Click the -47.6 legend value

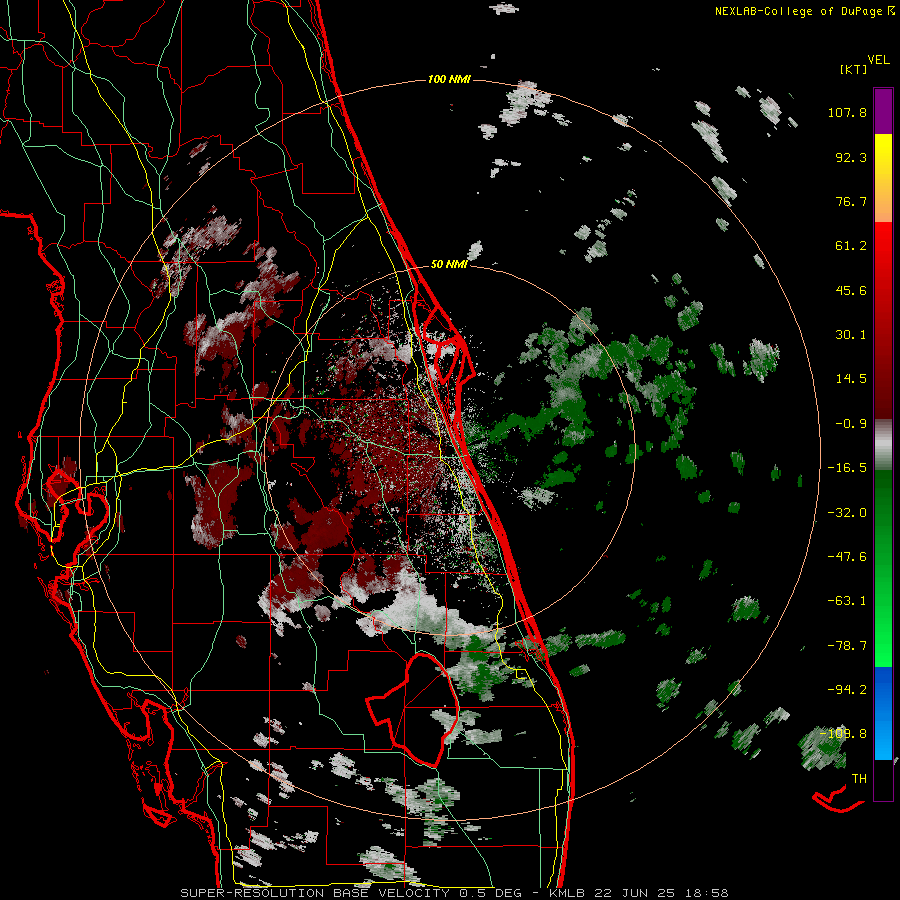847,557
